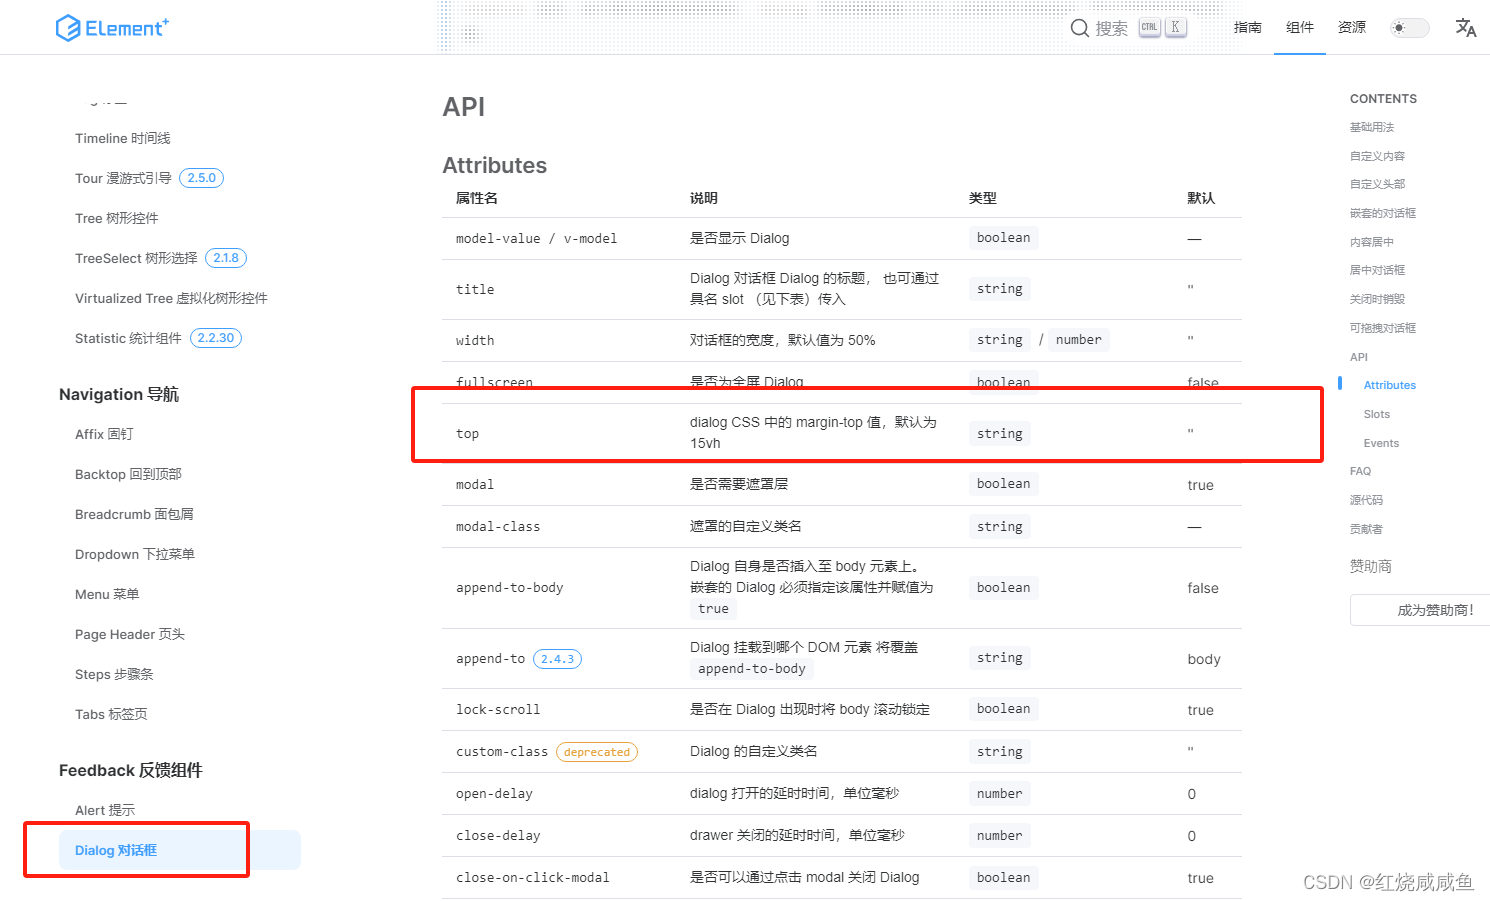Screen dimensions: 1490x901
Task: Jump to 源代码 in contents
Action: click(x=1366, y=500)
